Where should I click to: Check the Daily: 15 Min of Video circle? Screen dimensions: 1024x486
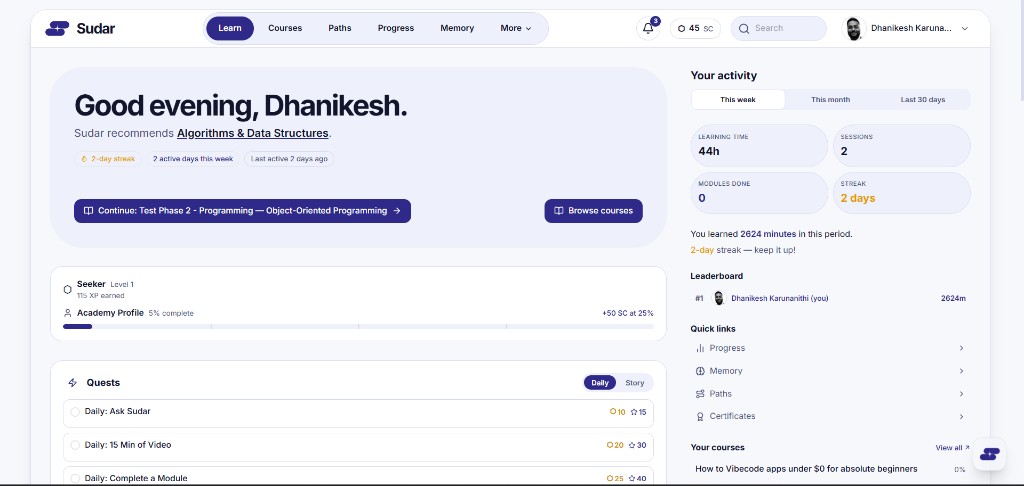coord(75,445)
